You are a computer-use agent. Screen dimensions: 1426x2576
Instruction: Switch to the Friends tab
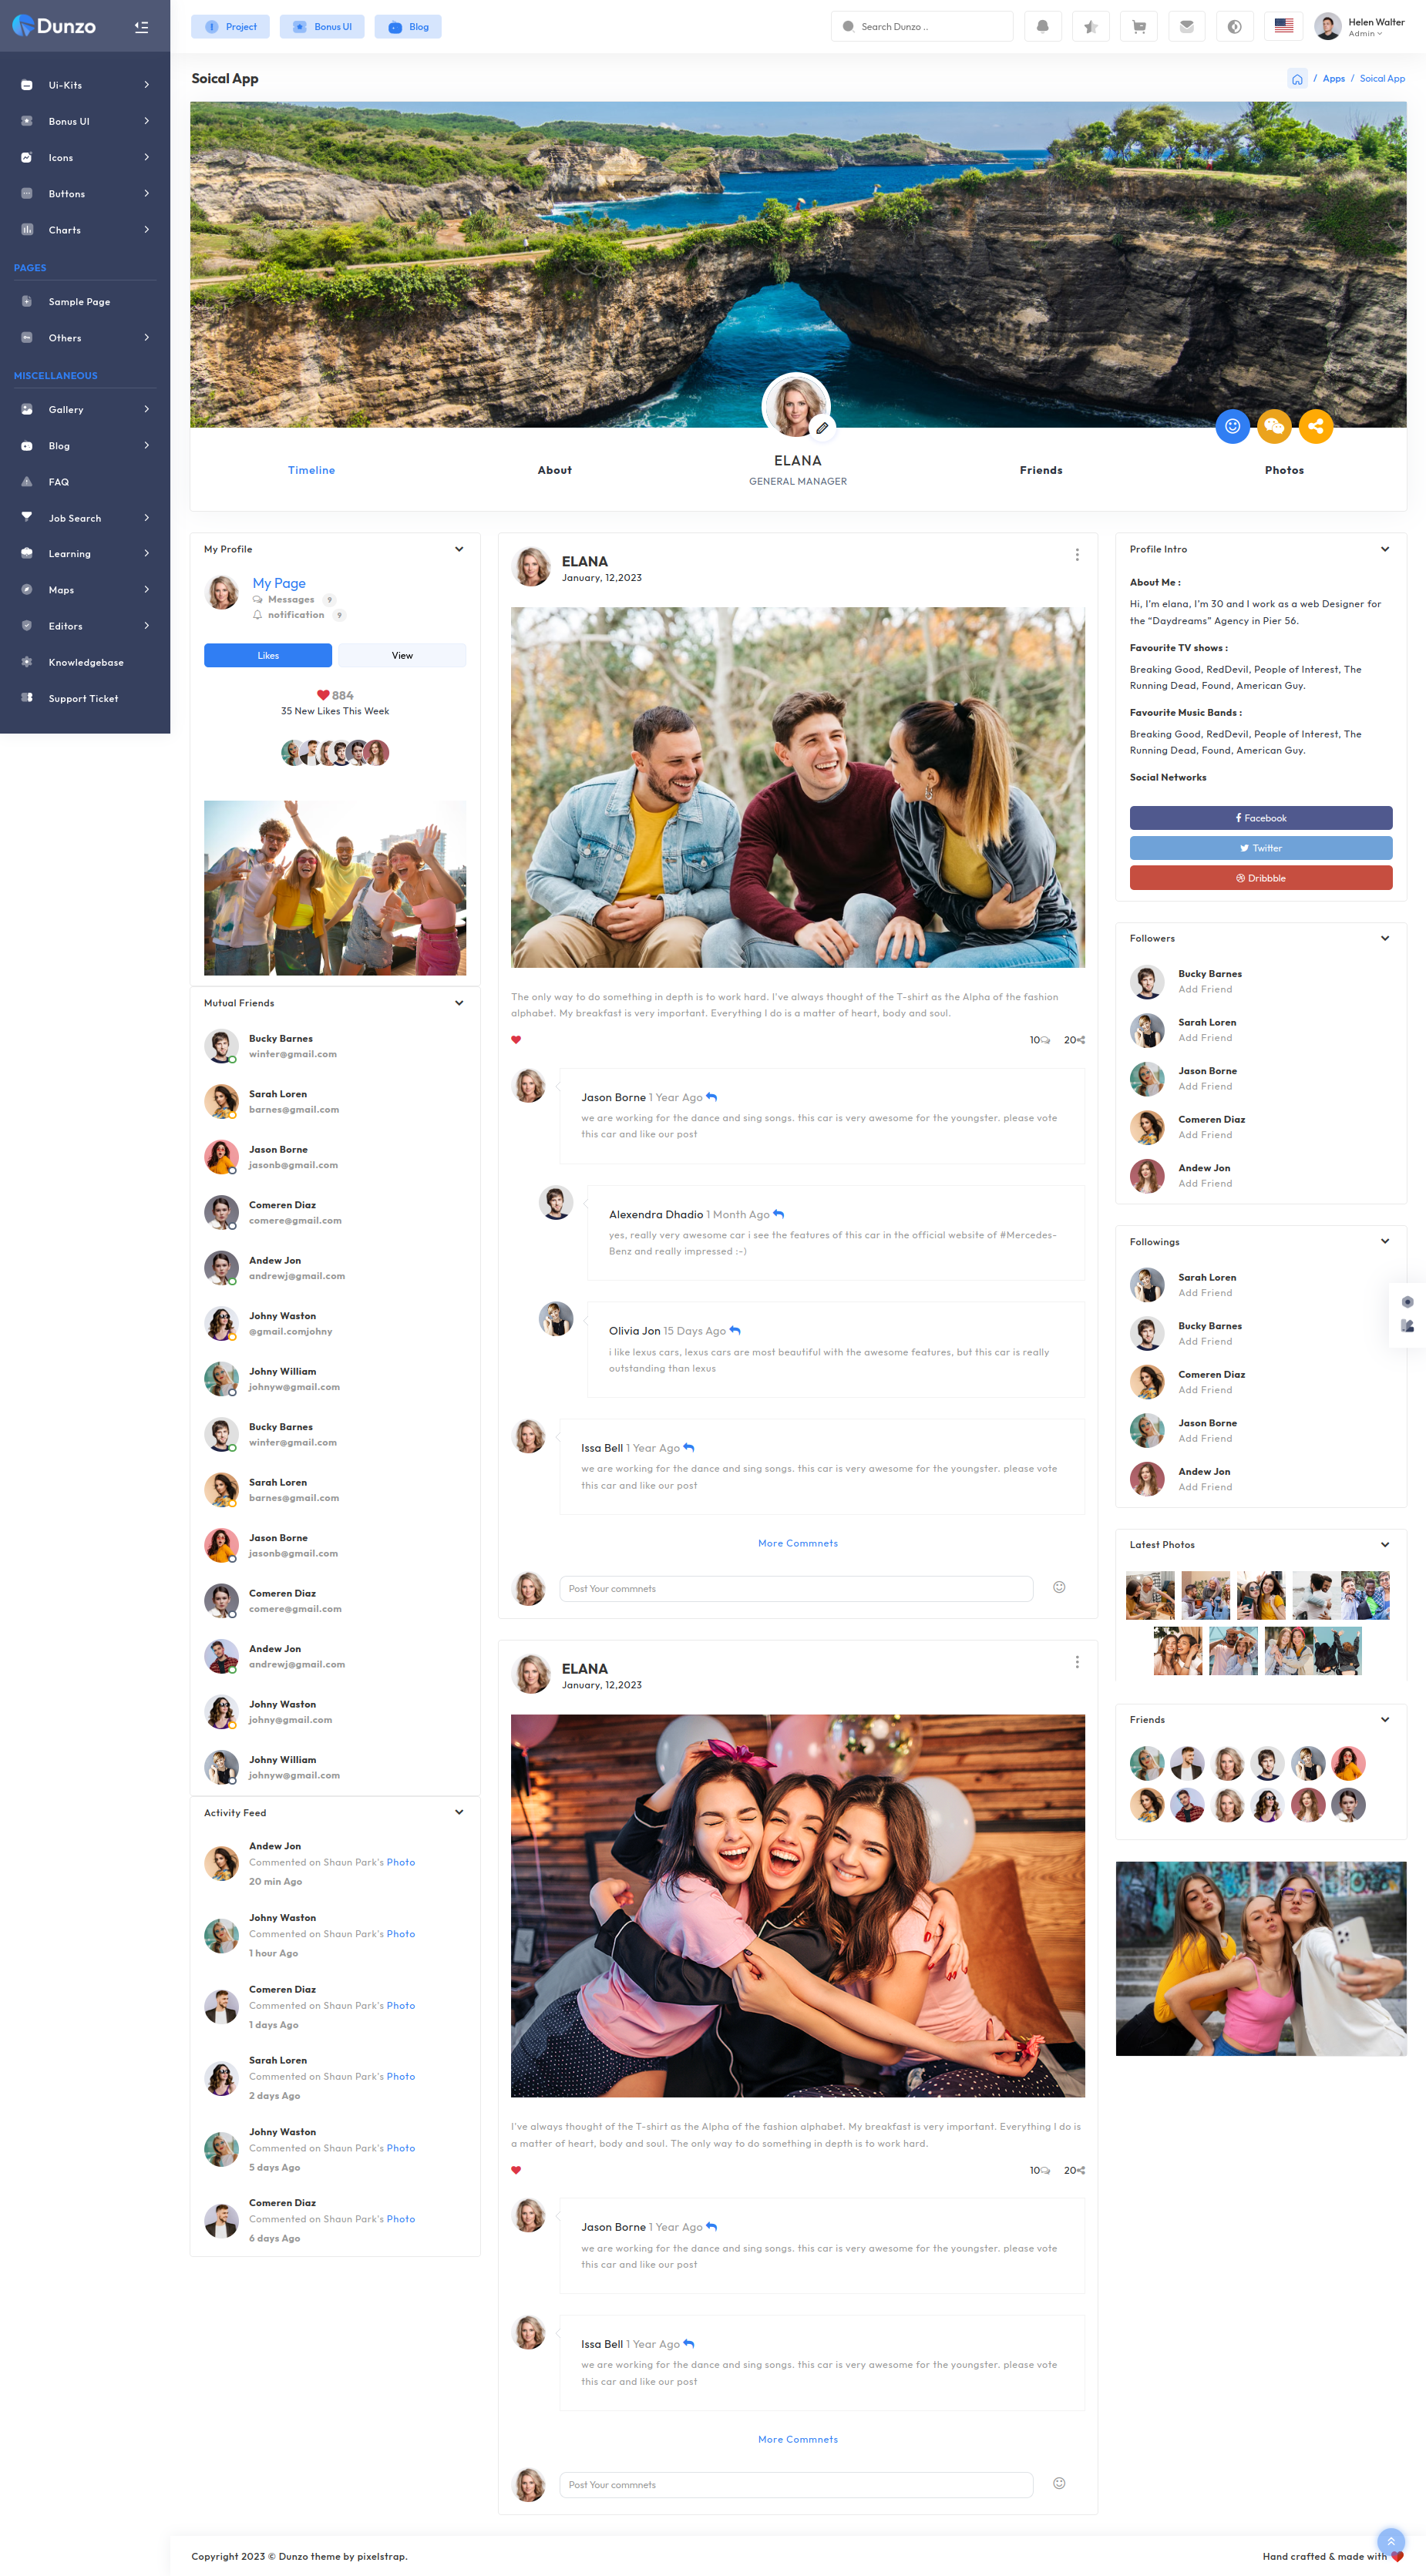pyautogui.click(x=1040, y=470)
